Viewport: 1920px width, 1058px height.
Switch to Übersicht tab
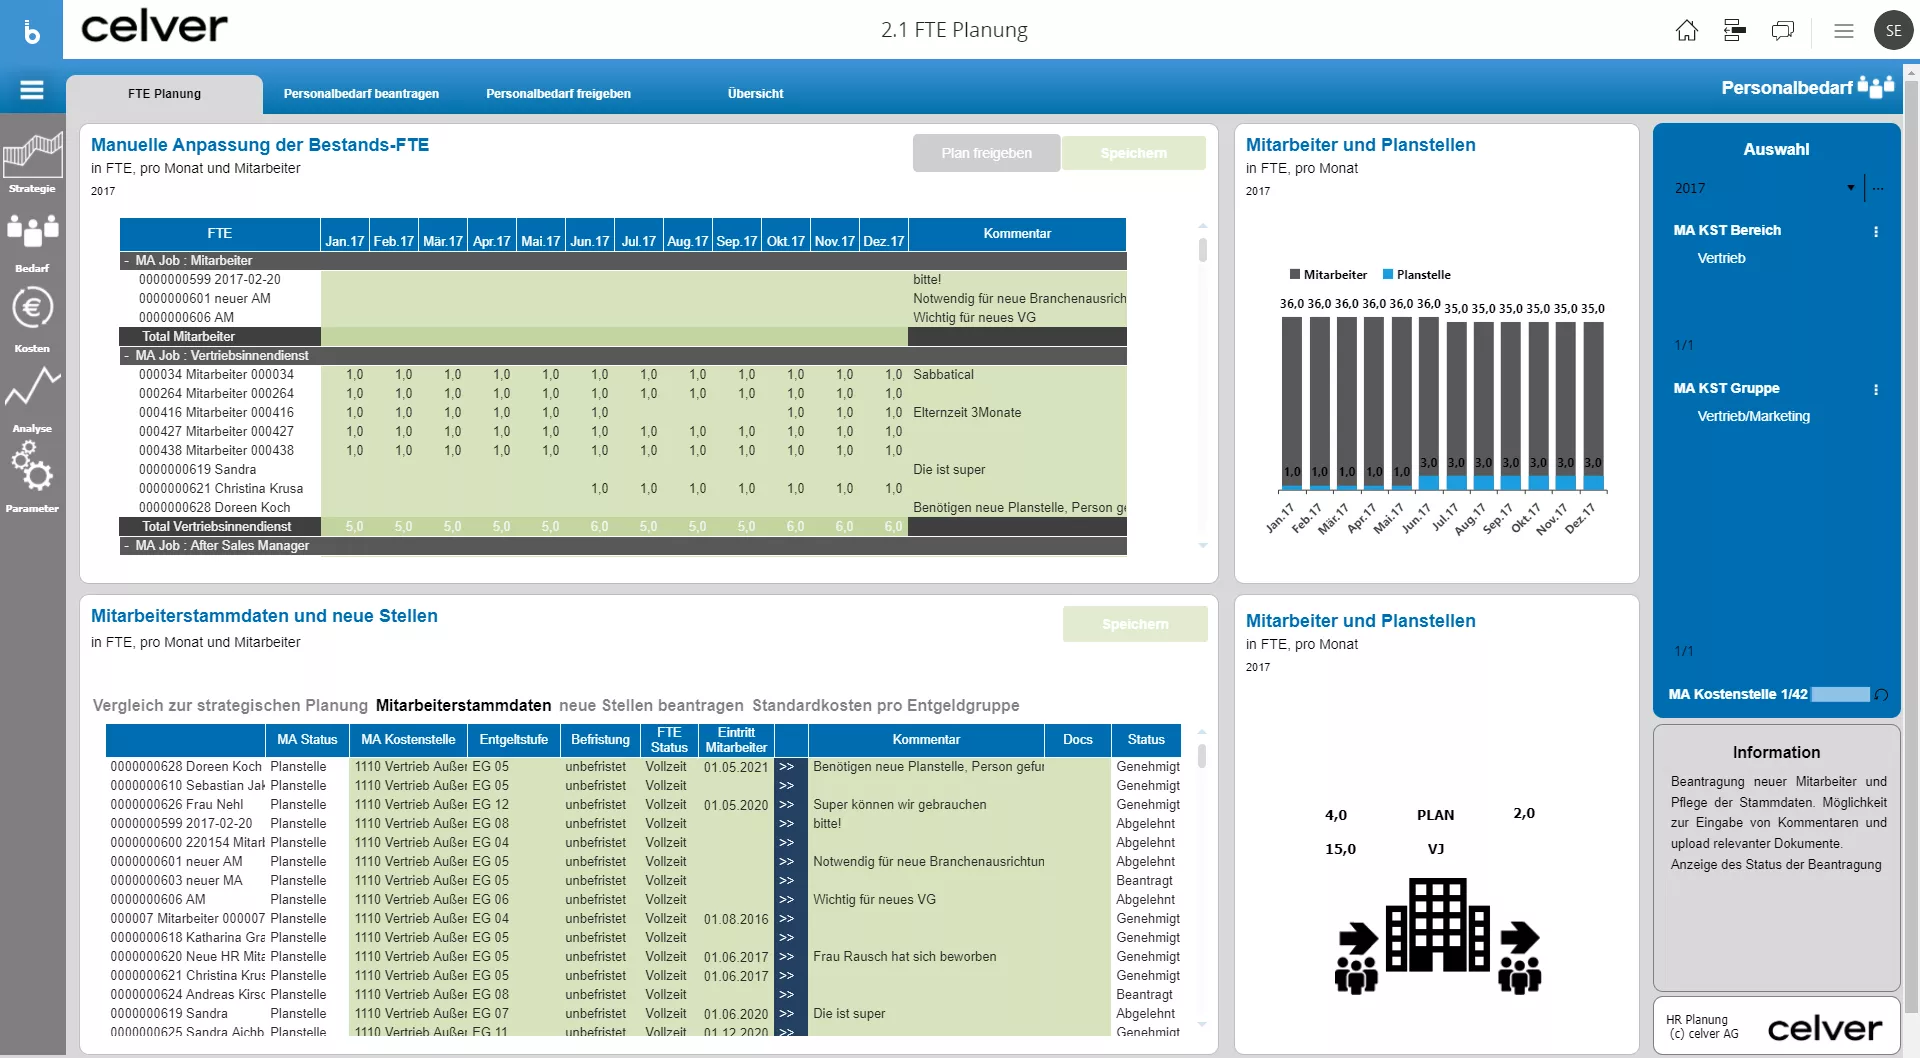tap(755, 94)
